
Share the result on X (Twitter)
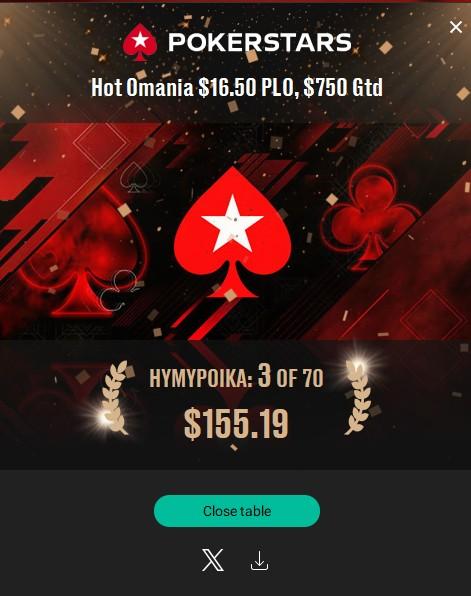[213, 560]
